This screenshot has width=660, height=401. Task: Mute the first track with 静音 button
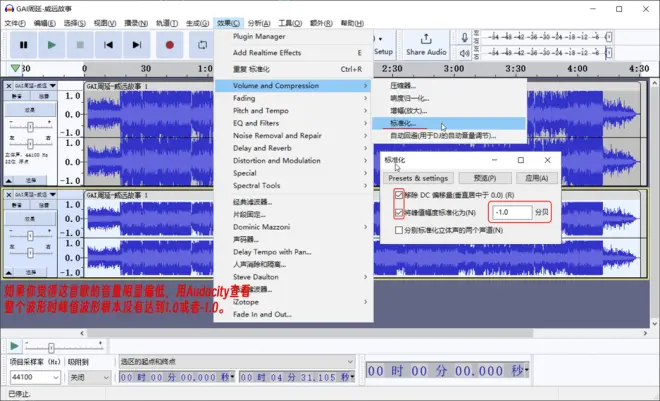tap(17, 96)
